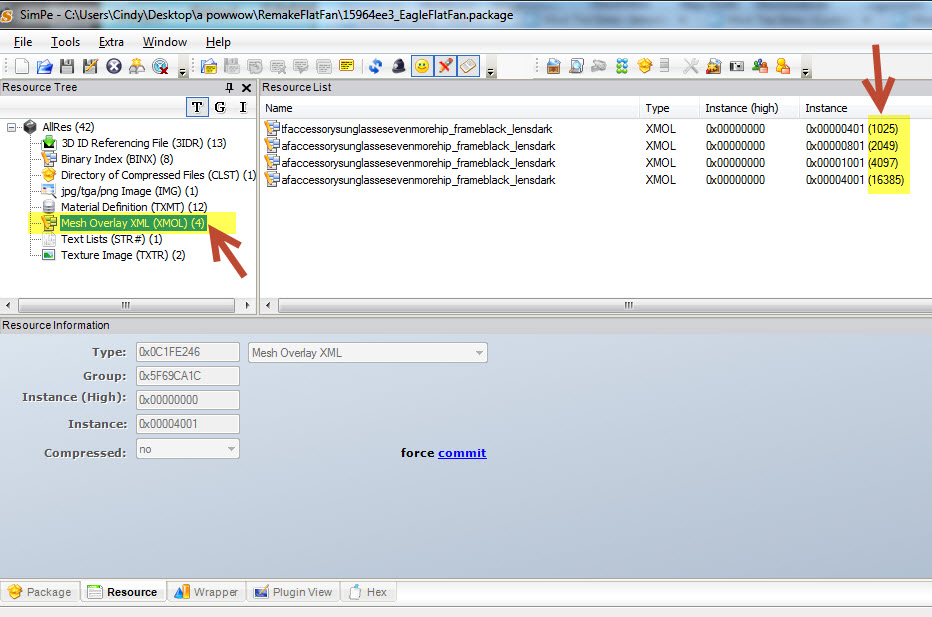Click the commit link
The image size is (932, 617).
click(462, 453)
